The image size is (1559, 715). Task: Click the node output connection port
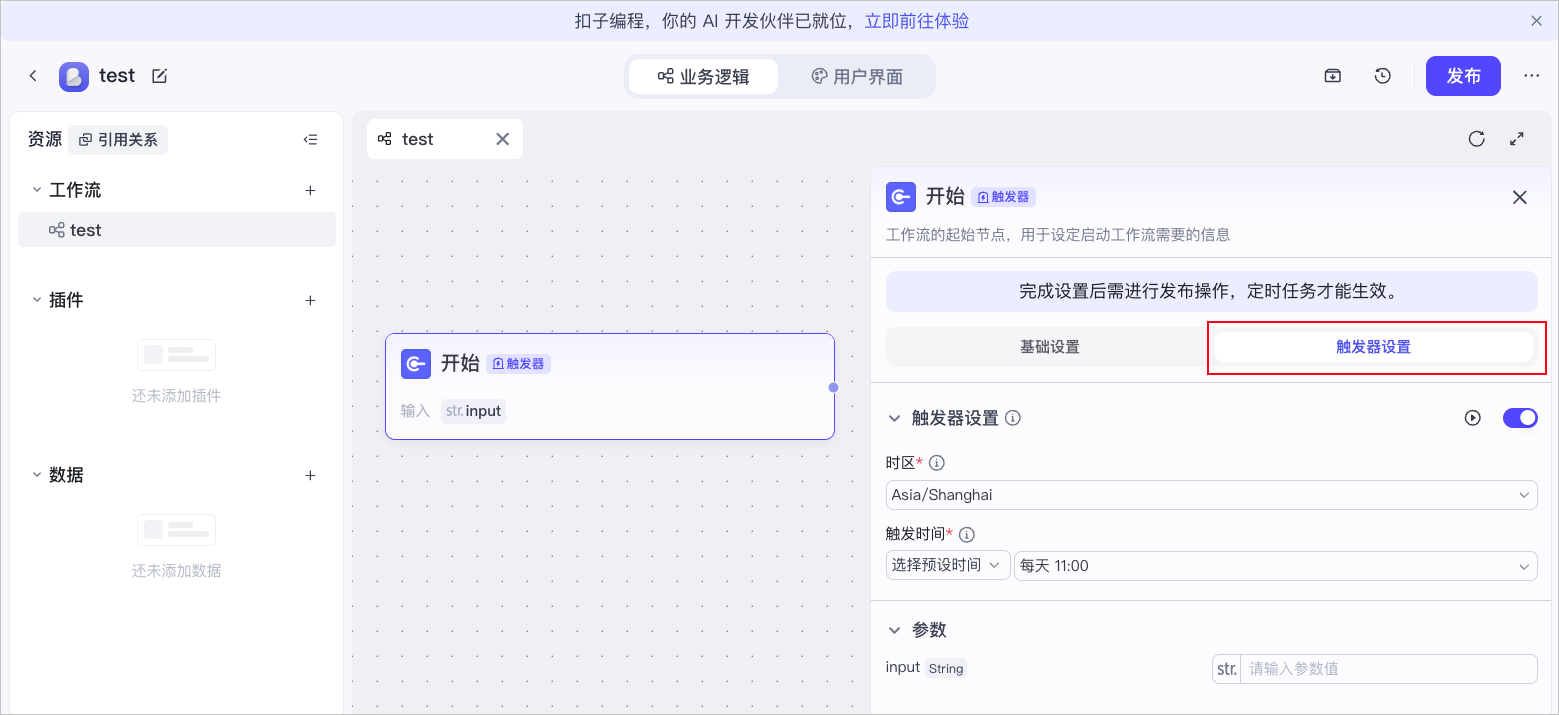pyautogui.click(x=833, y=387)
